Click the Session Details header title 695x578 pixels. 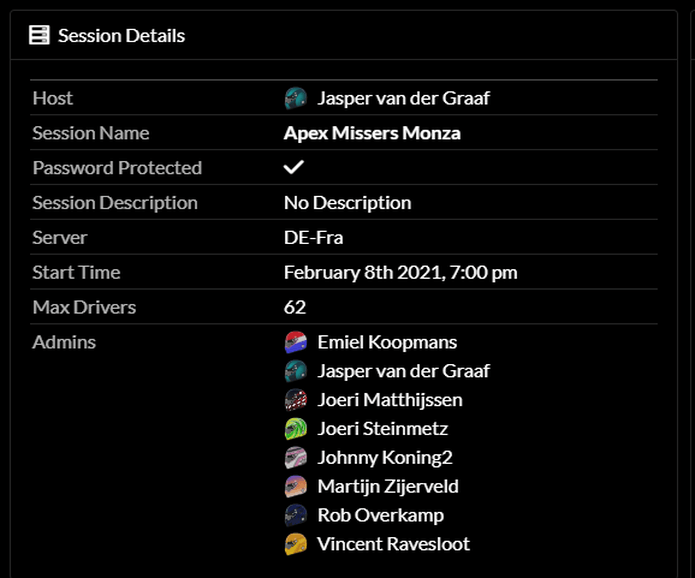(121, 35)
